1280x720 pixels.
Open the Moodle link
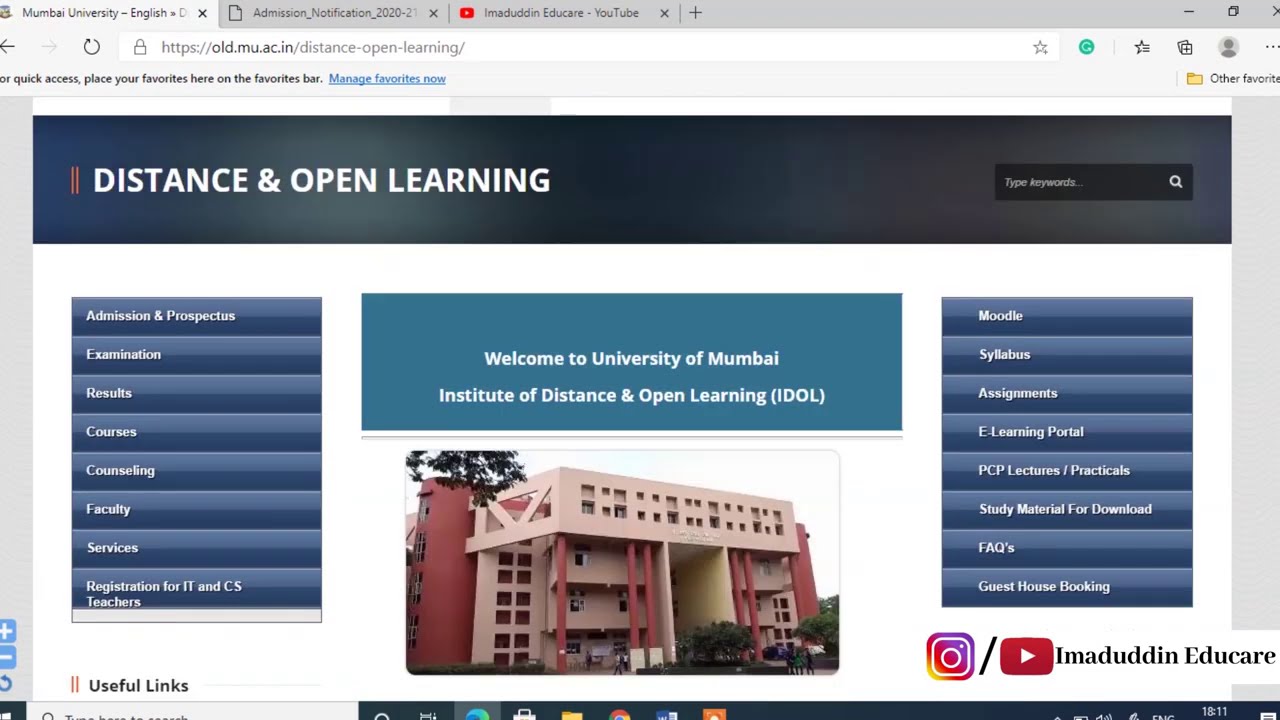[x=1067, y=316]
